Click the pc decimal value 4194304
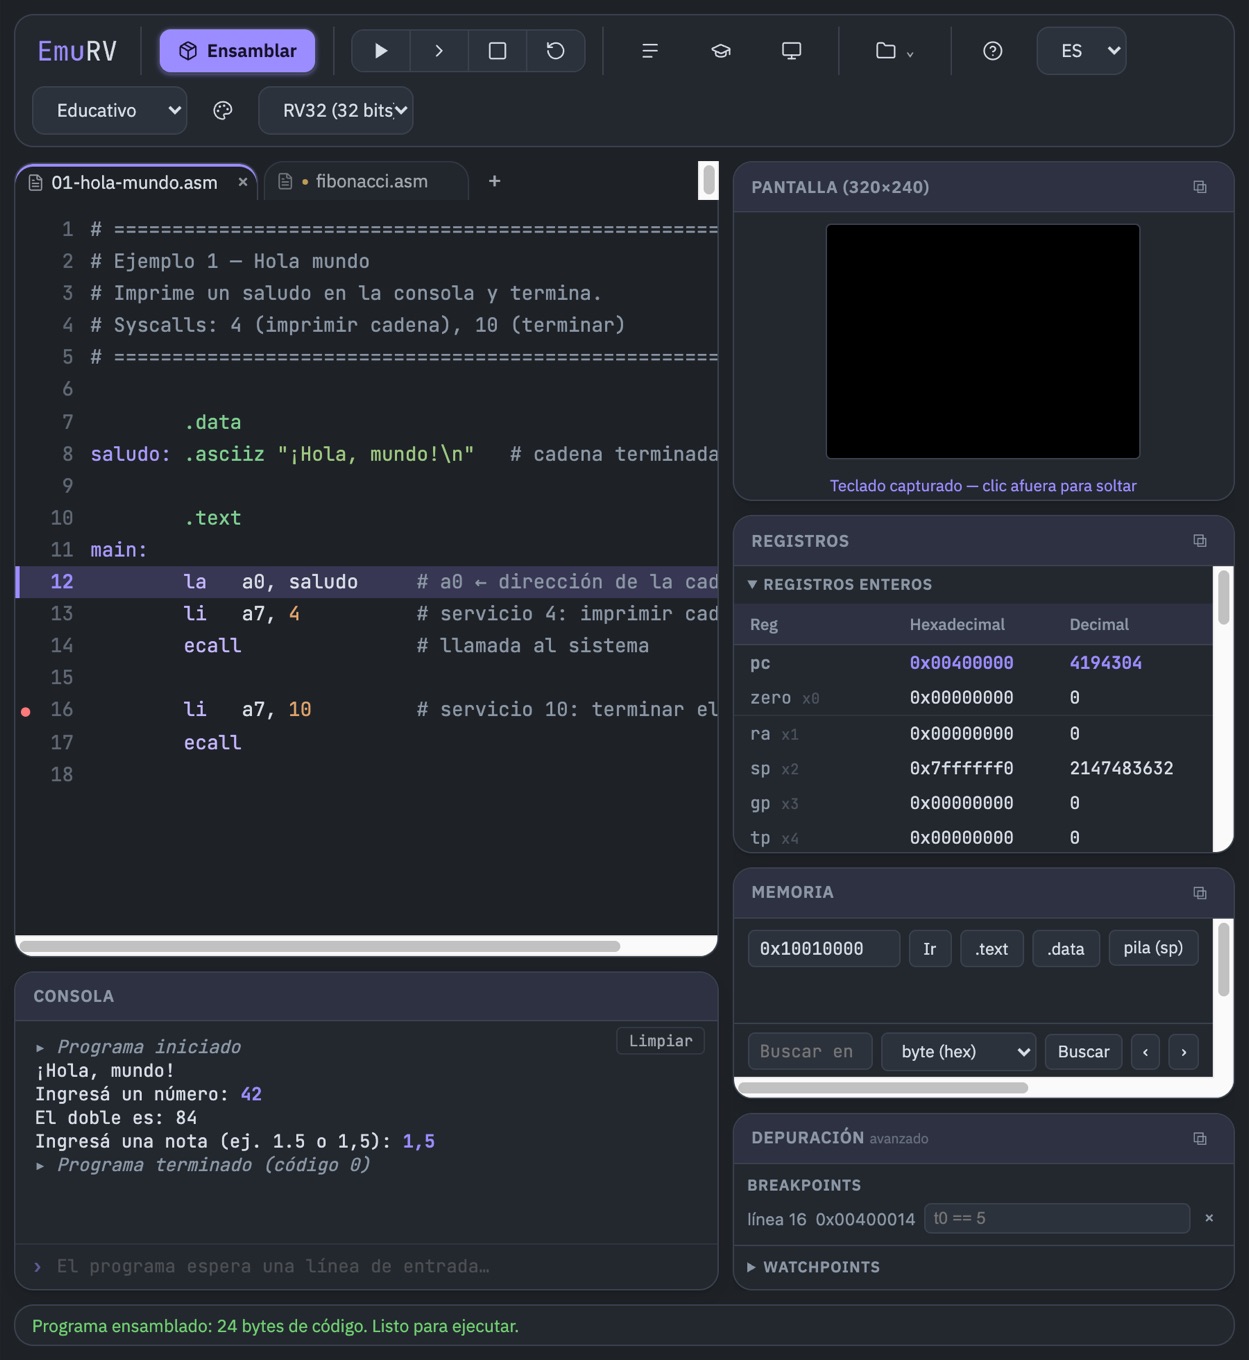 tap(1105, 663)
